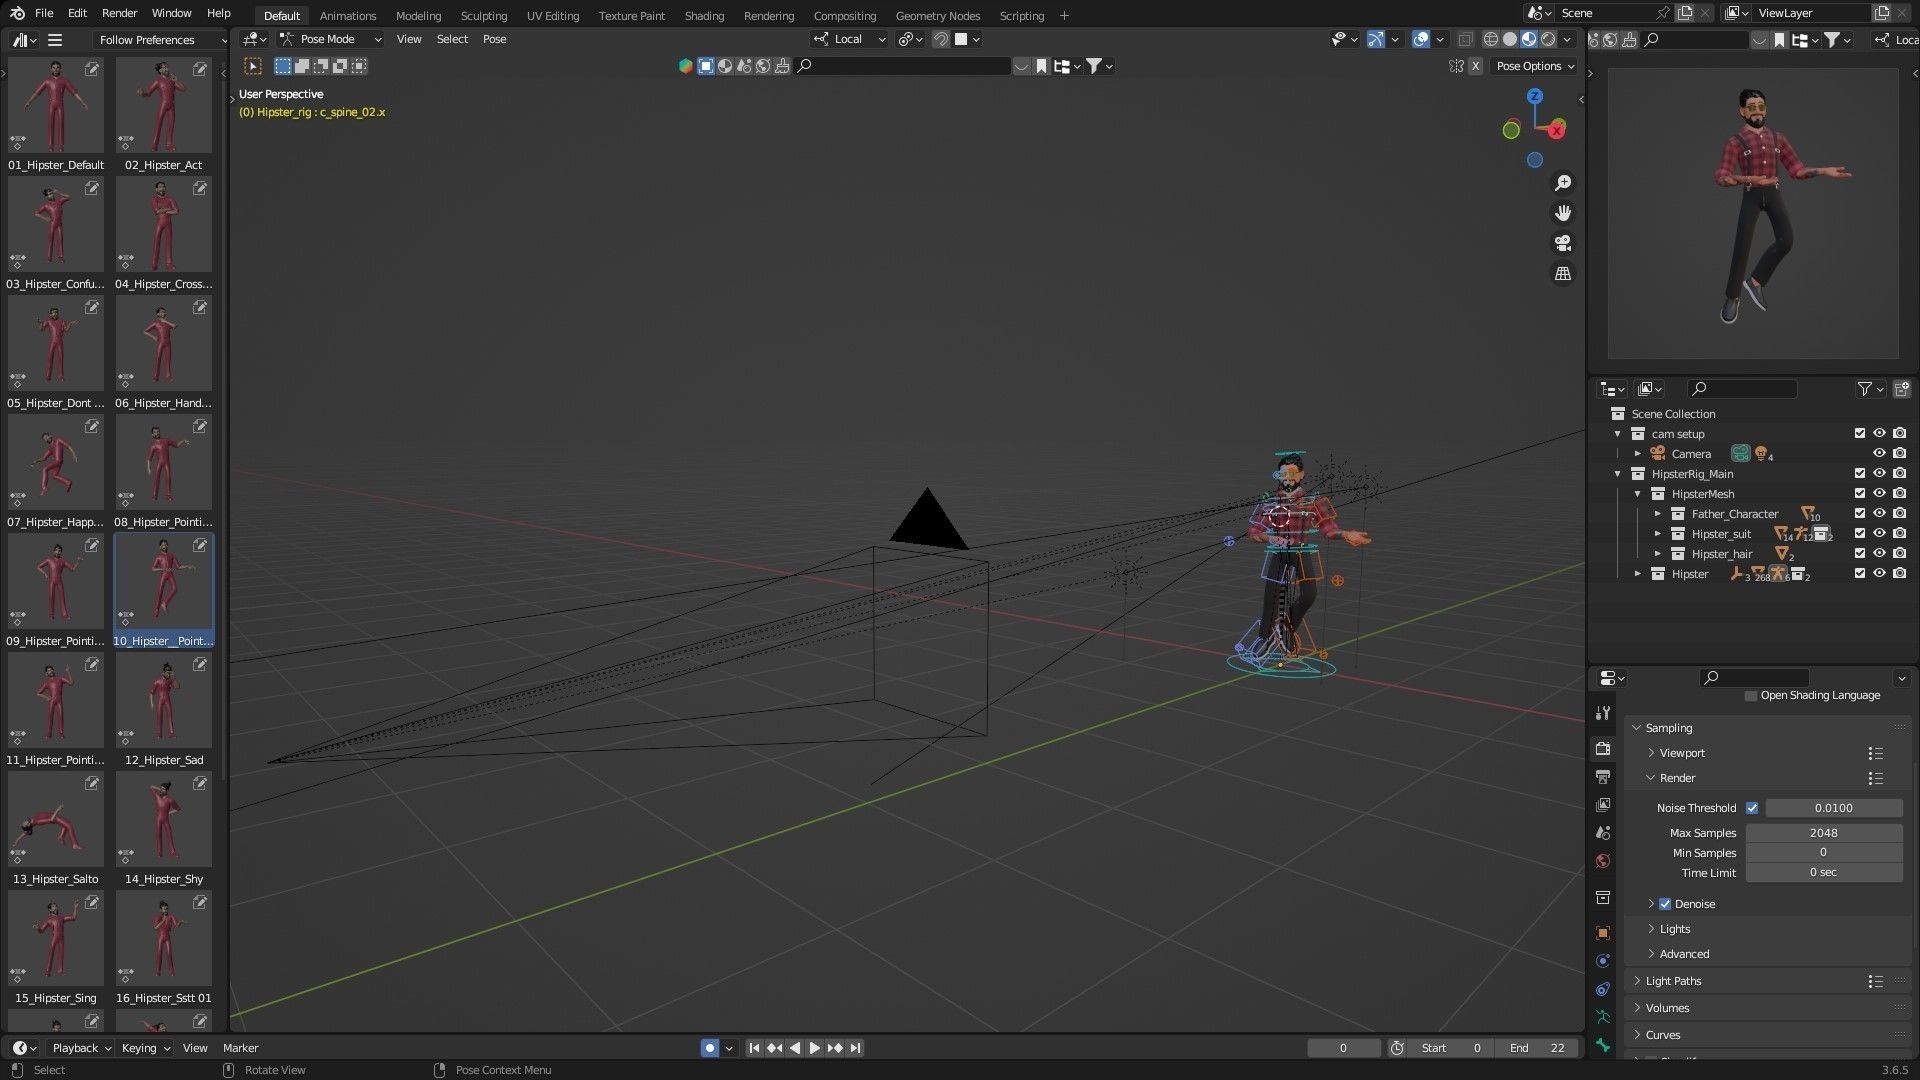Open the timeline Marker menu
The image size is (1920, 1080).
click(x=240, y=1048)
